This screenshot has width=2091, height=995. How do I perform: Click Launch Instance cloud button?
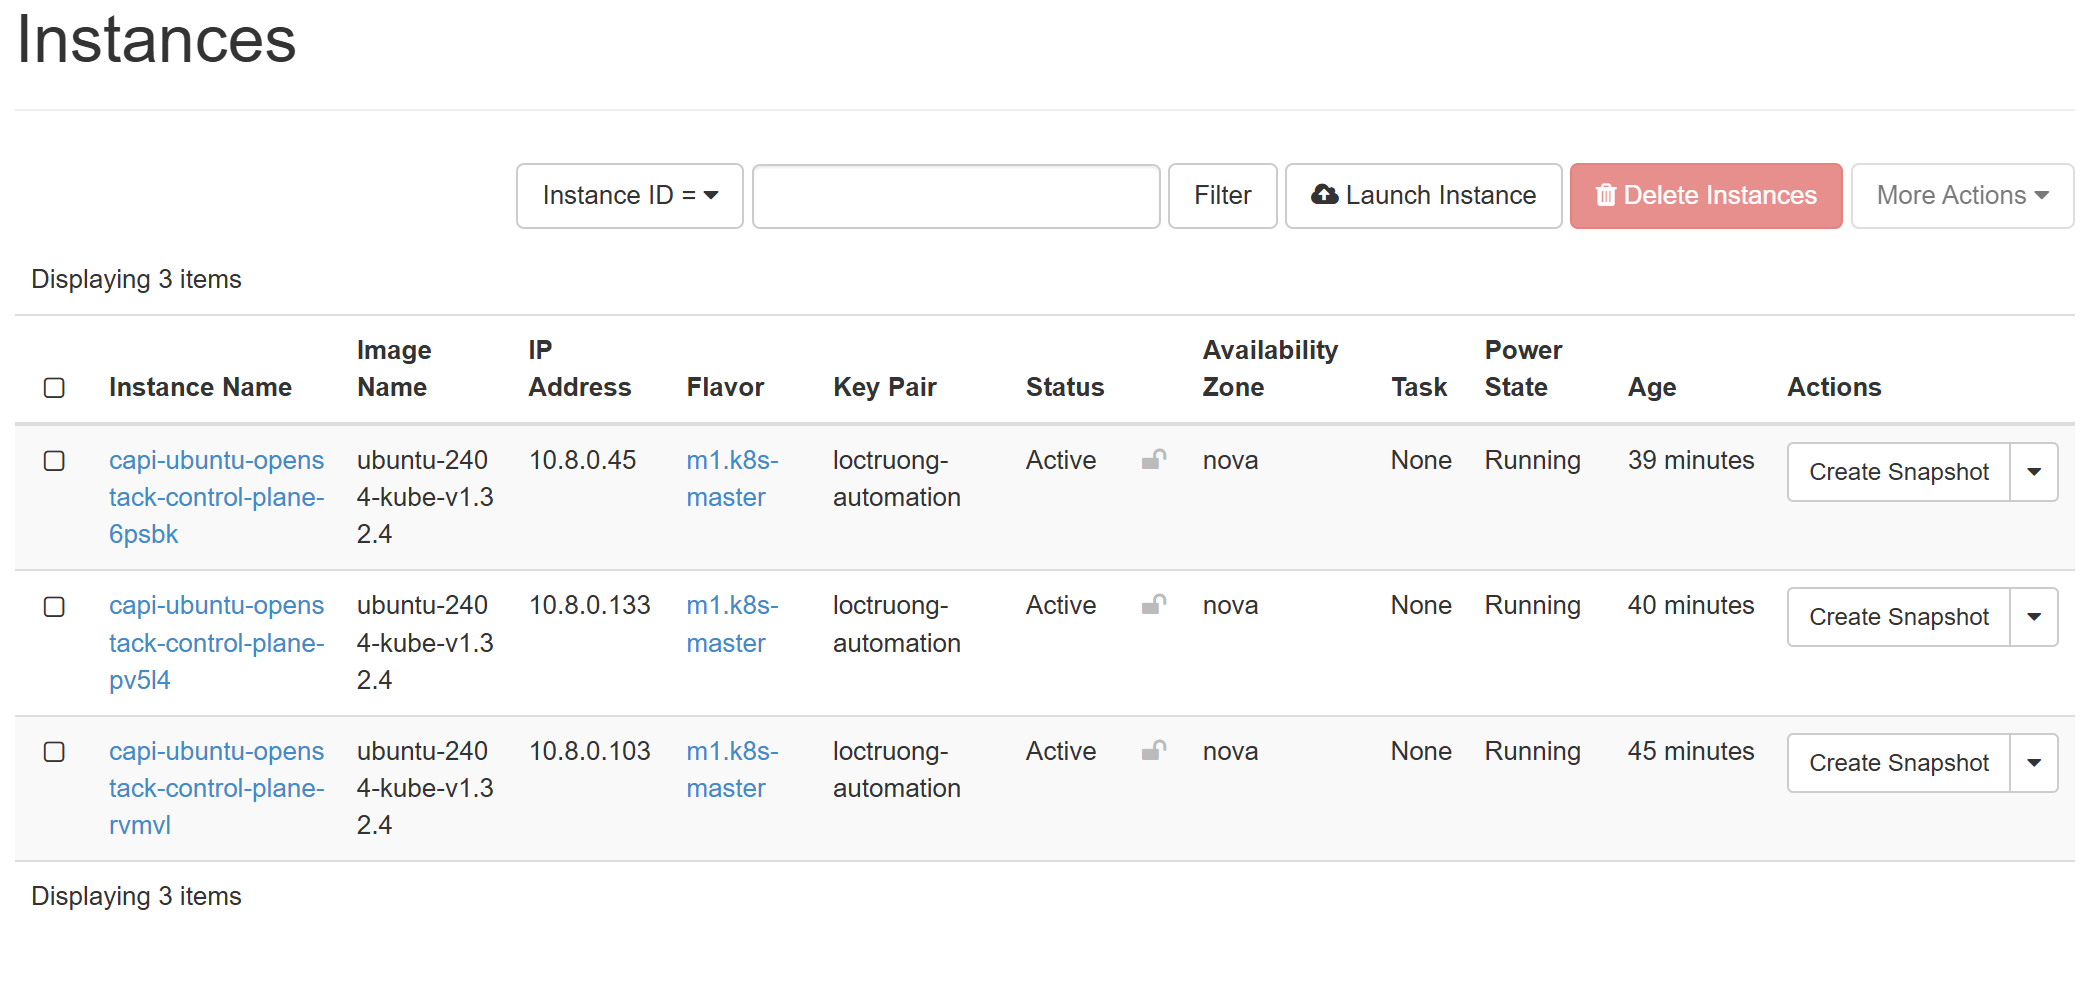(x=1422, y=196)
